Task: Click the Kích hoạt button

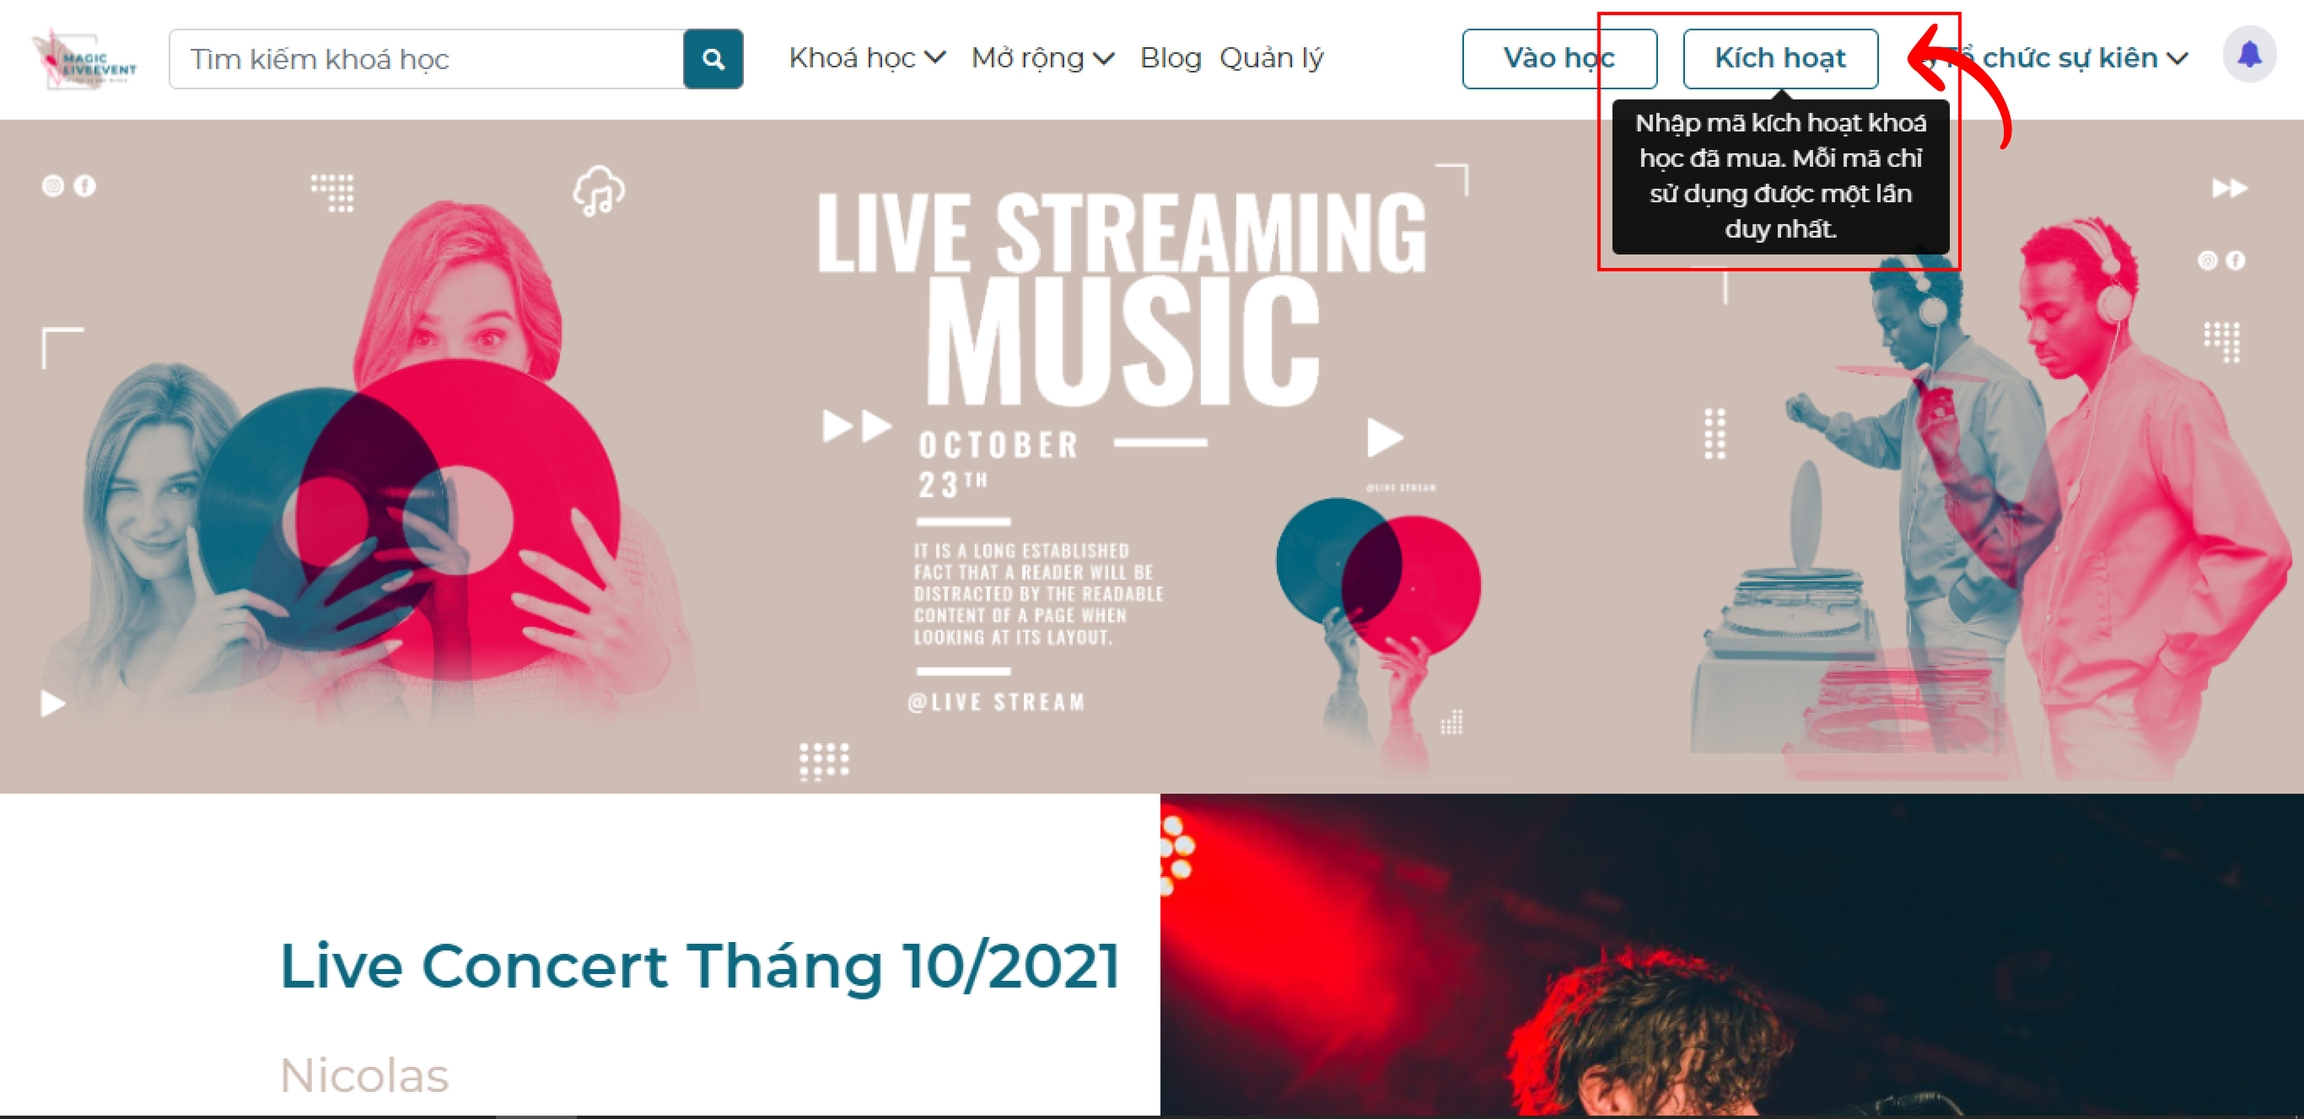Action: pyautogui.click(x=1780, y=59)
